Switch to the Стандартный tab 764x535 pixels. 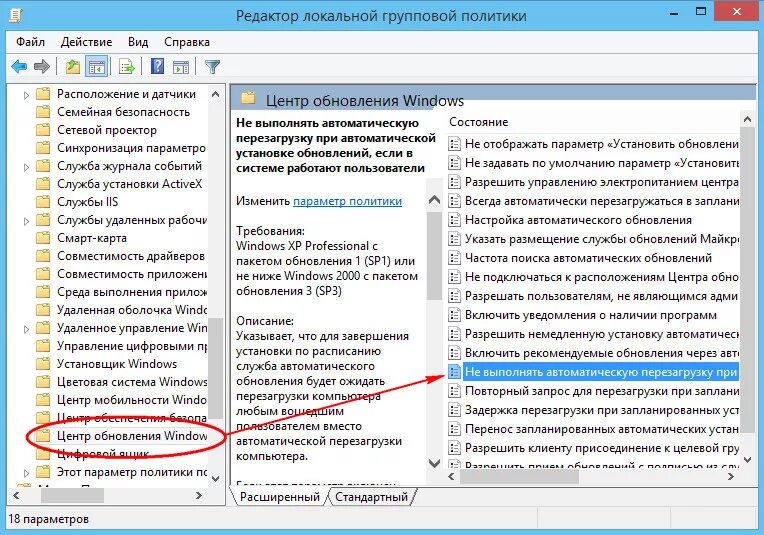point(371,497)
